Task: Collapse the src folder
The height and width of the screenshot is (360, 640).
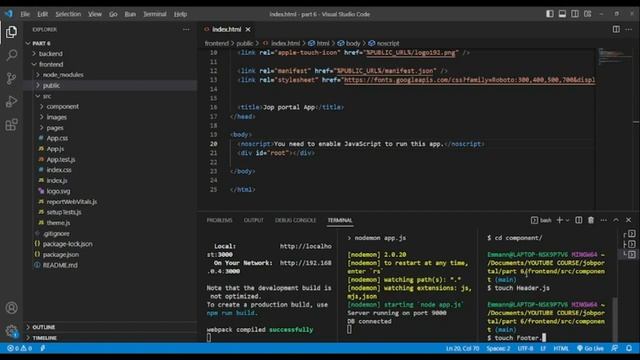Action: [47, 96]
